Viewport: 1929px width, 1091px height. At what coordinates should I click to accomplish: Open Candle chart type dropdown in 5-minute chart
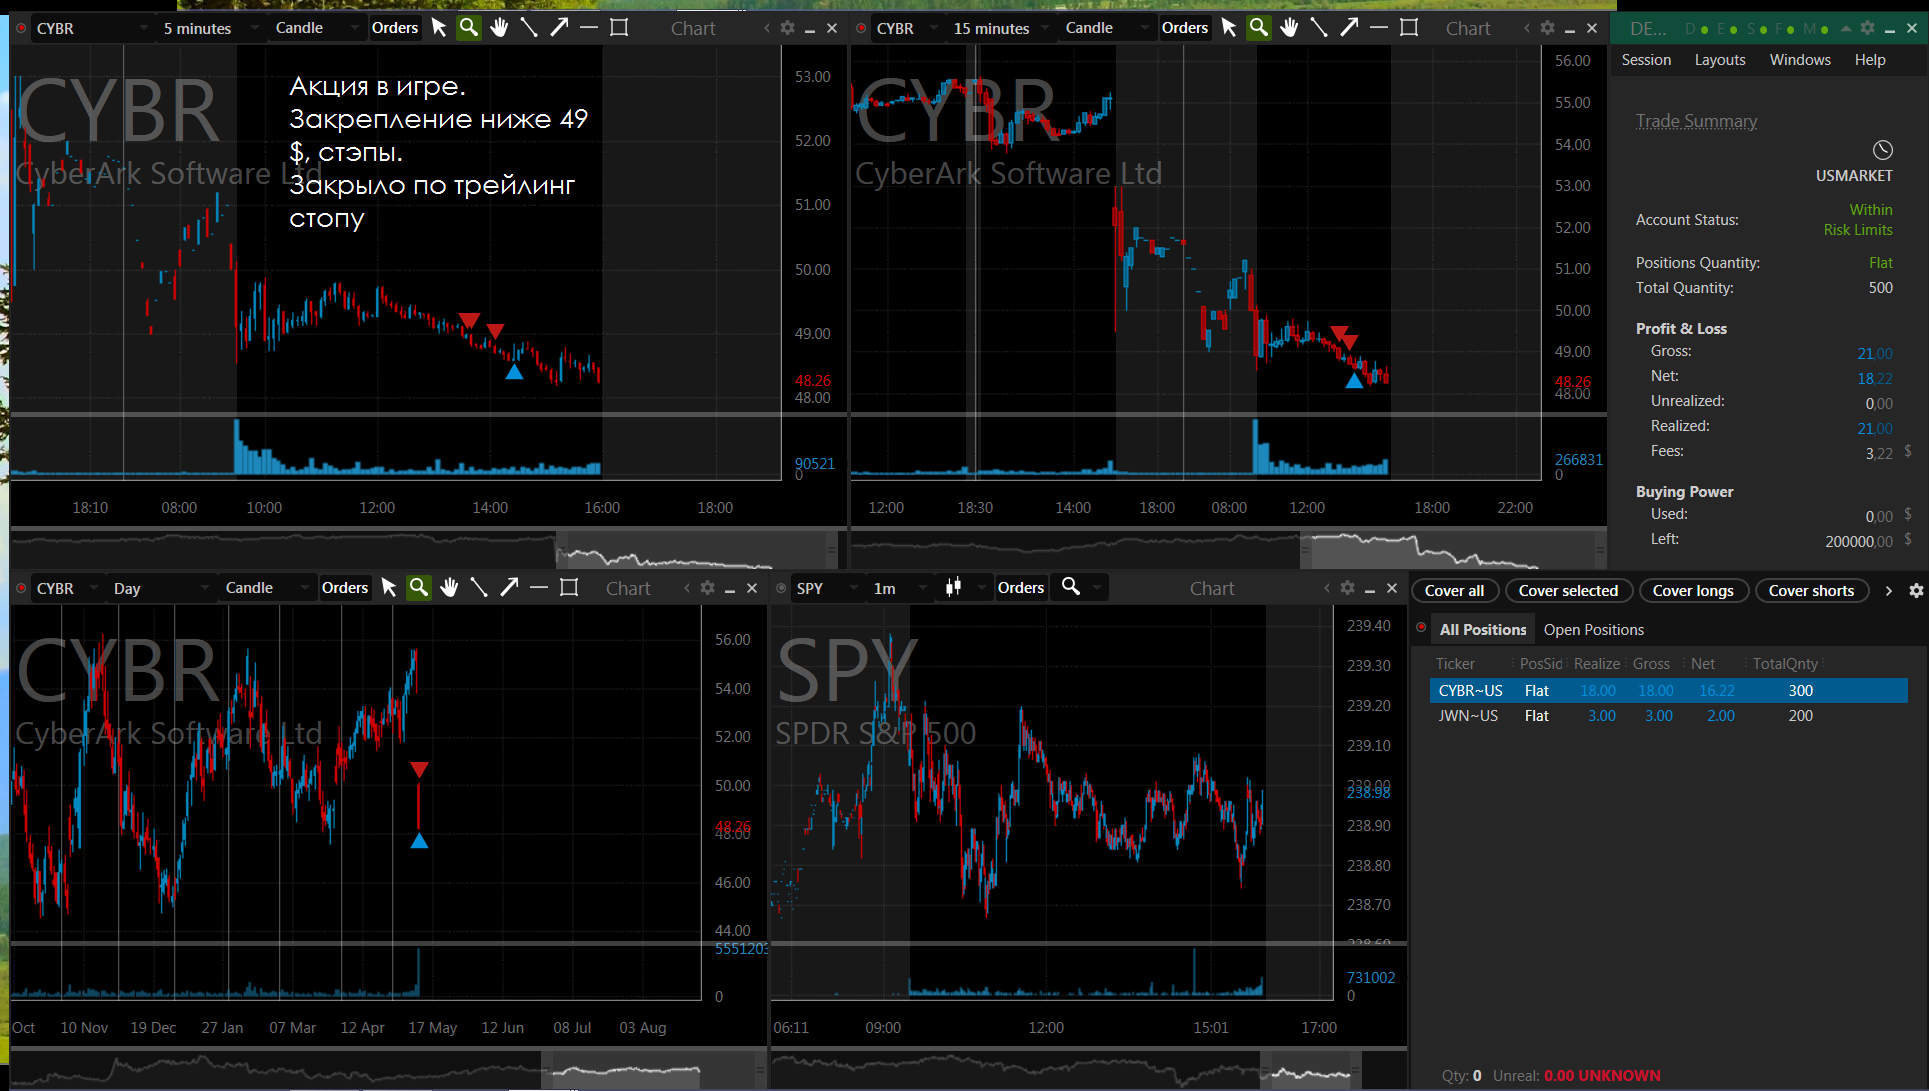coord(317,28)
